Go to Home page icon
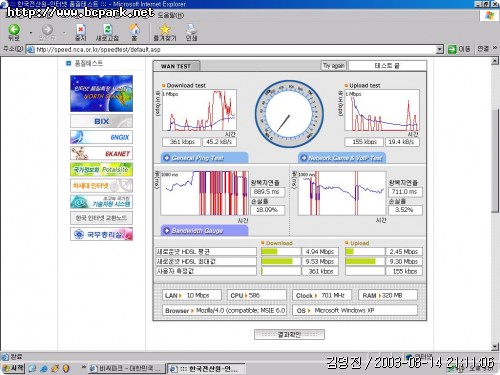The height and width of the screenshot is (375, 500). click(134, 29)
